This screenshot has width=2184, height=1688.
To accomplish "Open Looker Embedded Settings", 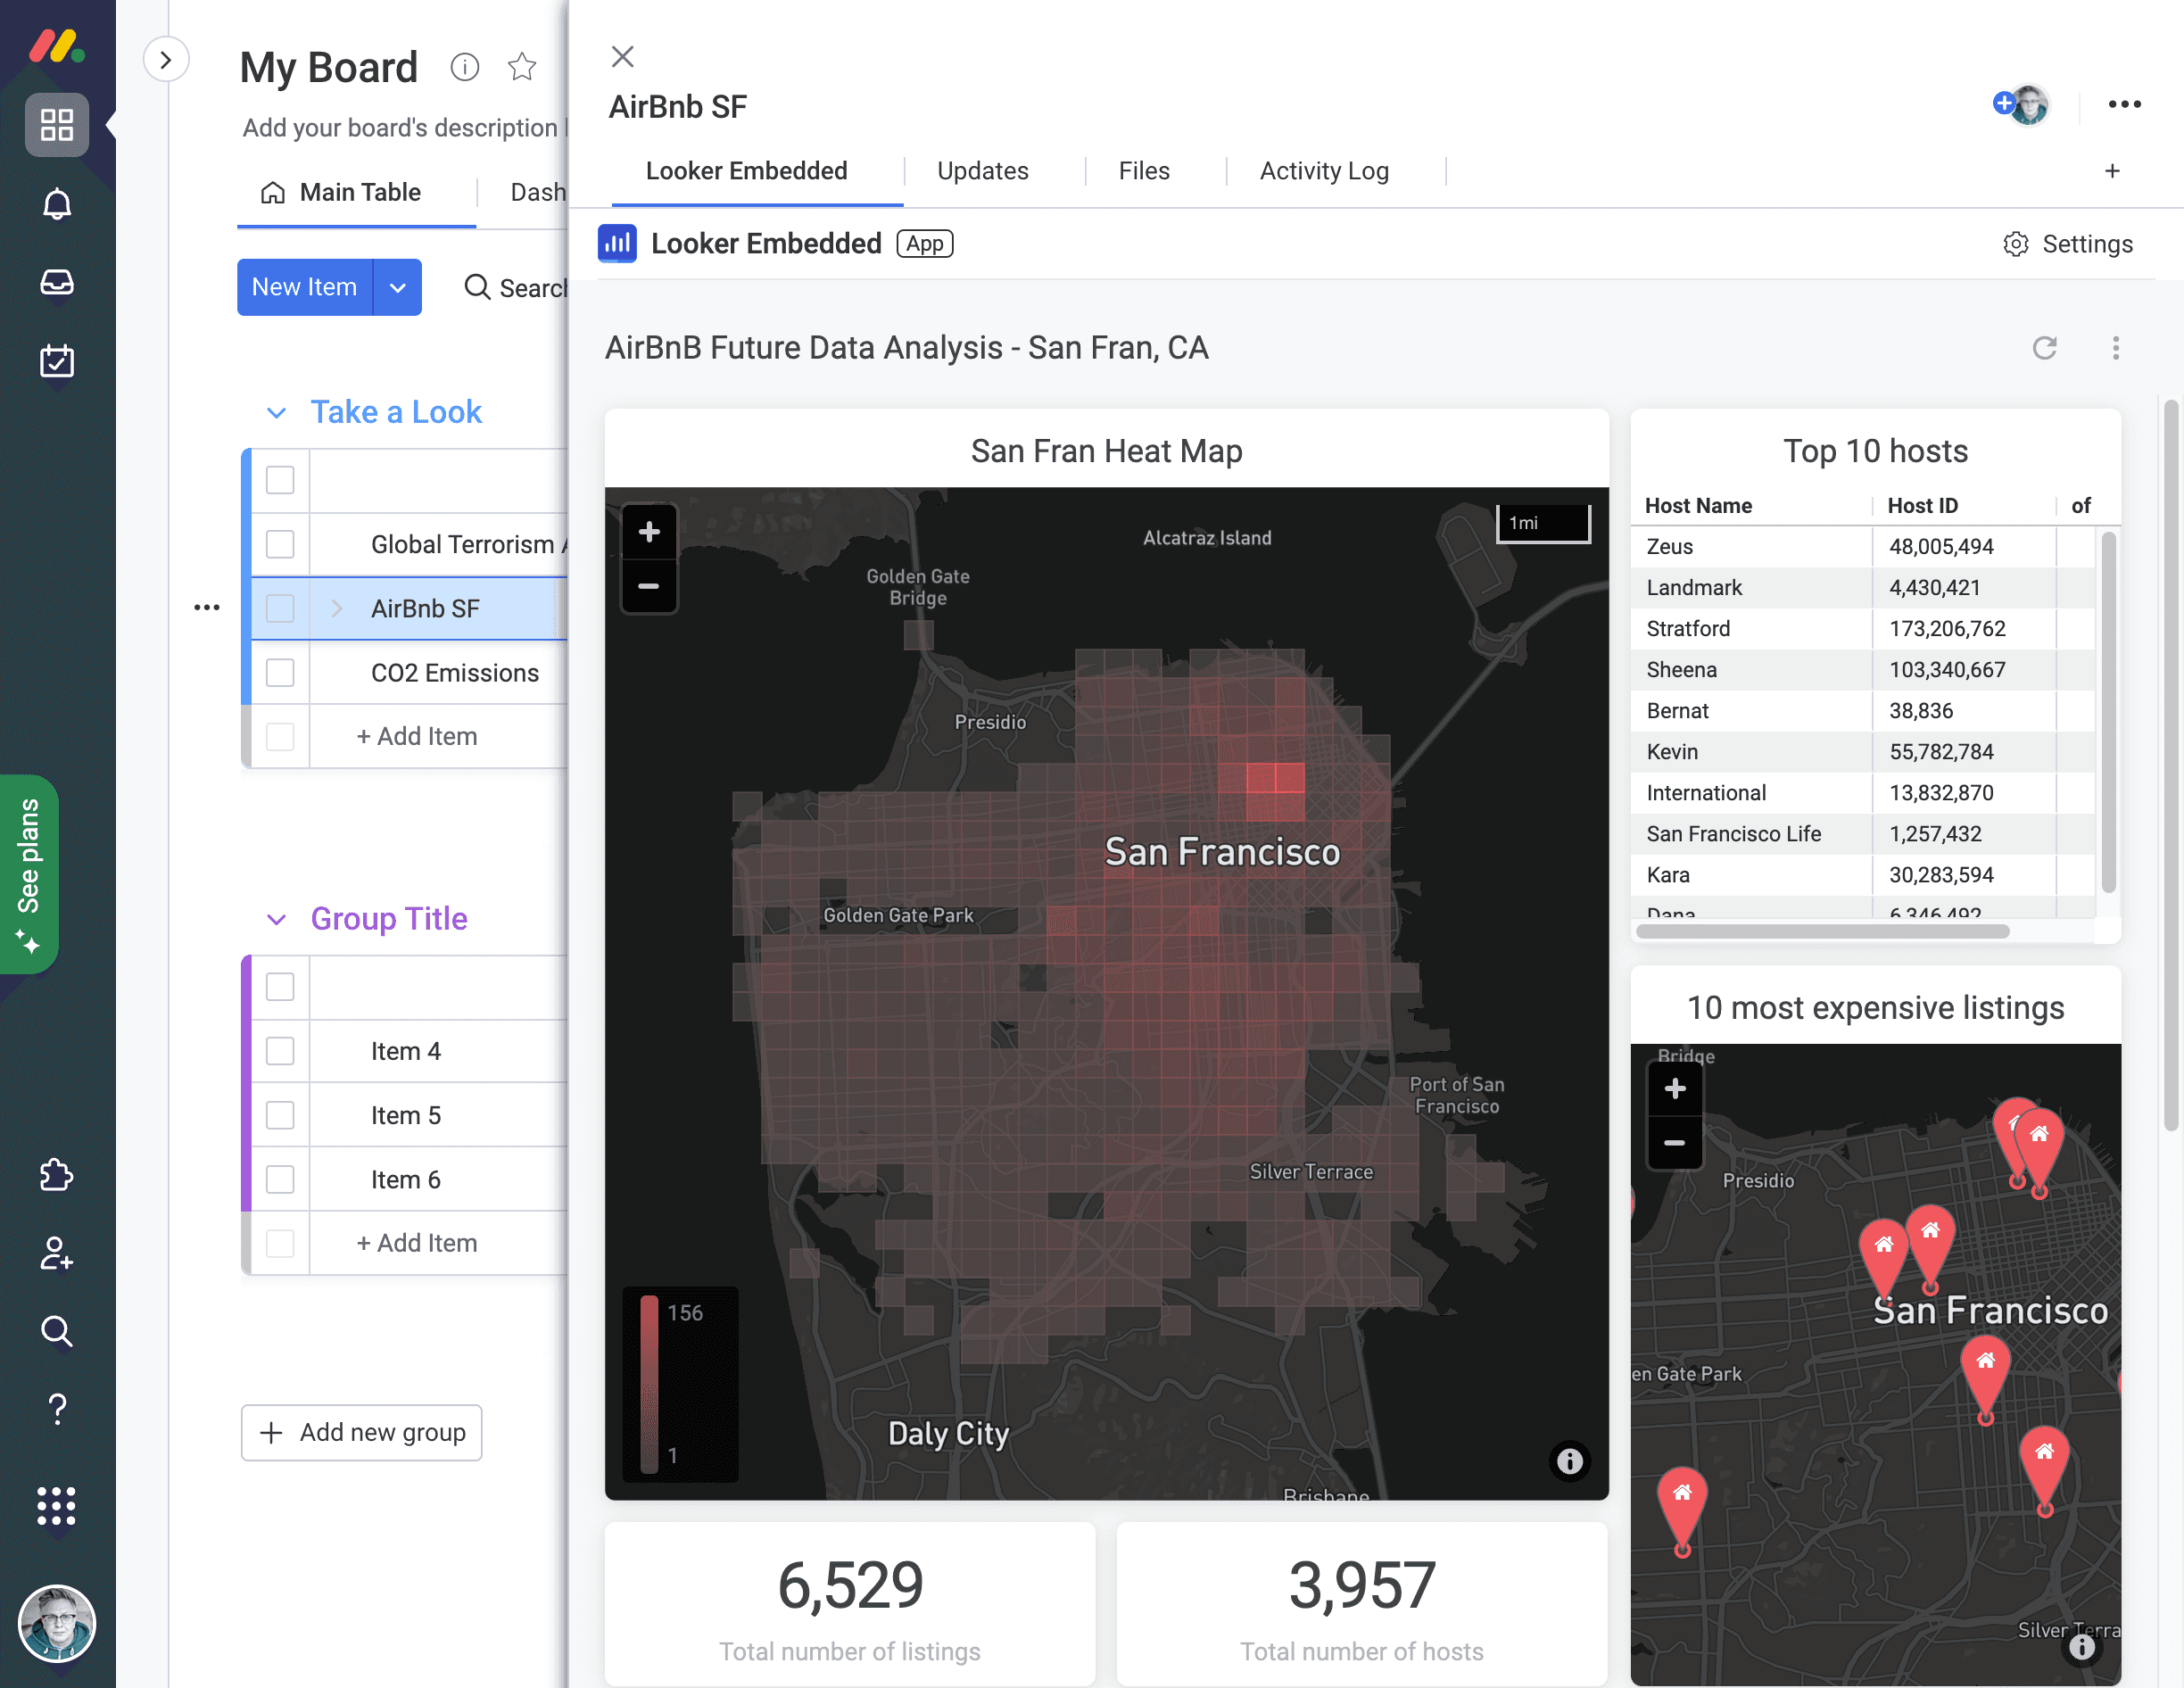I will pyautogui.click(x=2068, y=244).
